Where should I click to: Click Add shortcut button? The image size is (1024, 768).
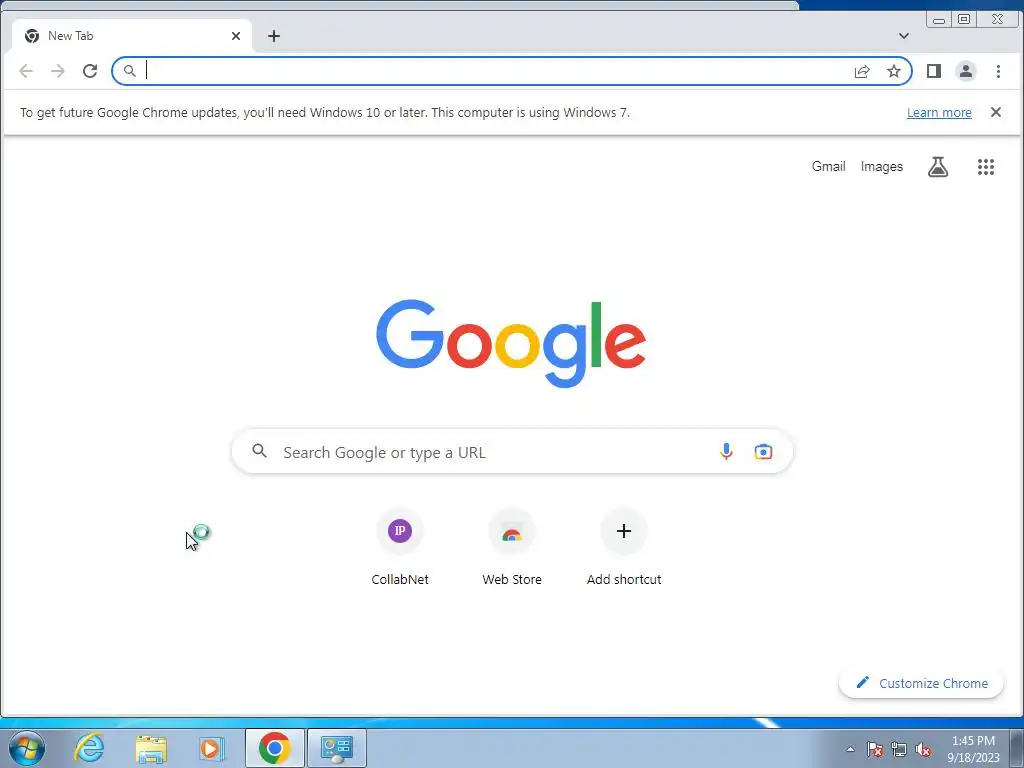click(x=624, y=547)
